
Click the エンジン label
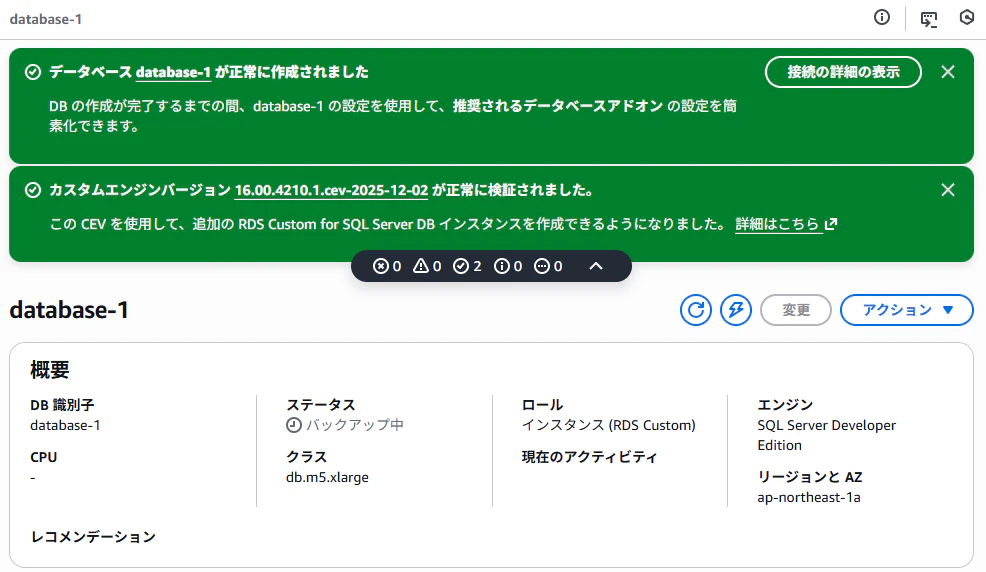(x=785, y=405)
